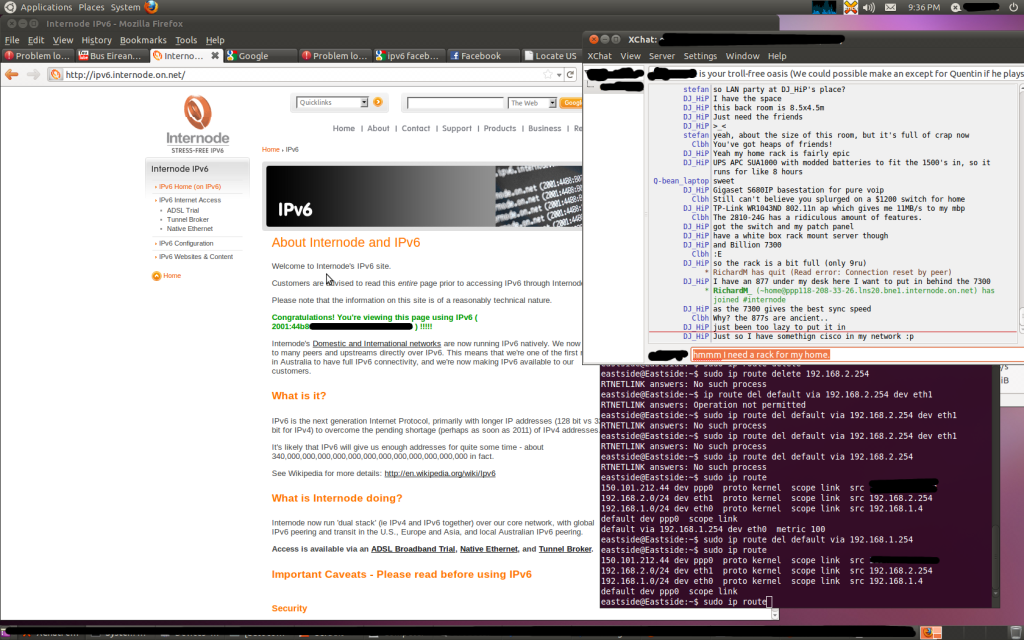1024x640 pixels.
Task: Click the XChat tray icon in panel
Action: click(850, 7)
